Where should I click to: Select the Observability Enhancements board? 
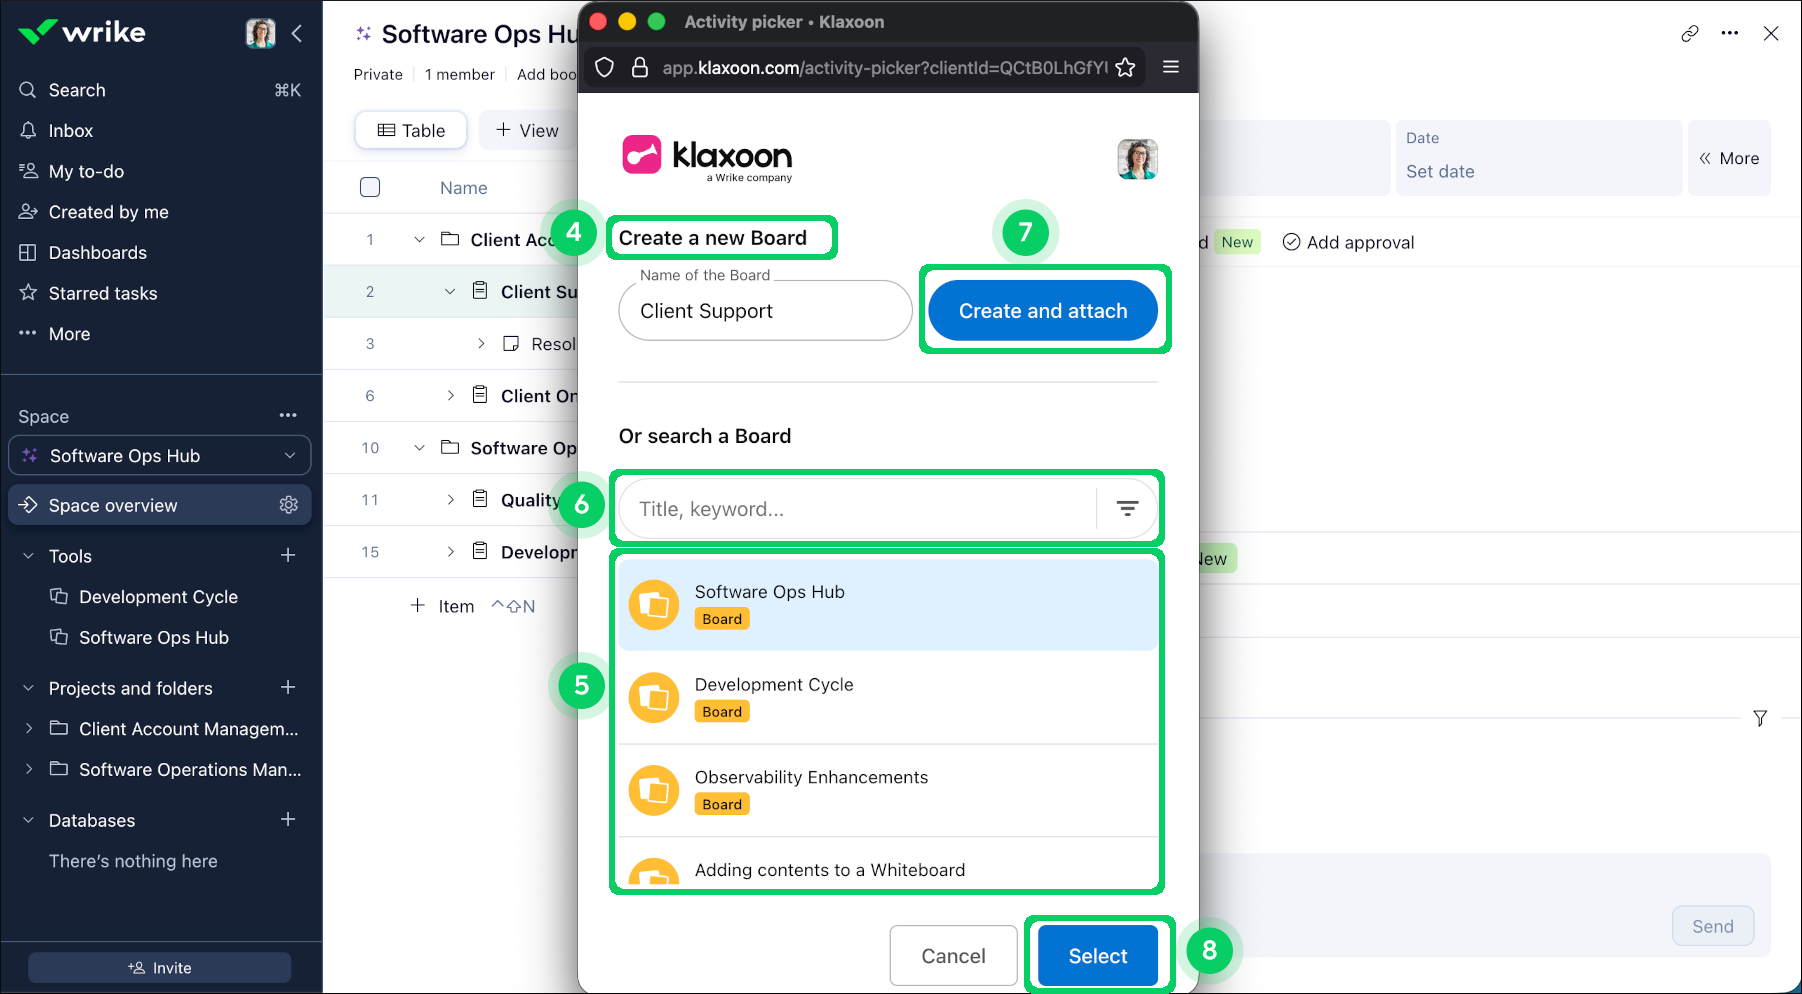pos(888,791)
